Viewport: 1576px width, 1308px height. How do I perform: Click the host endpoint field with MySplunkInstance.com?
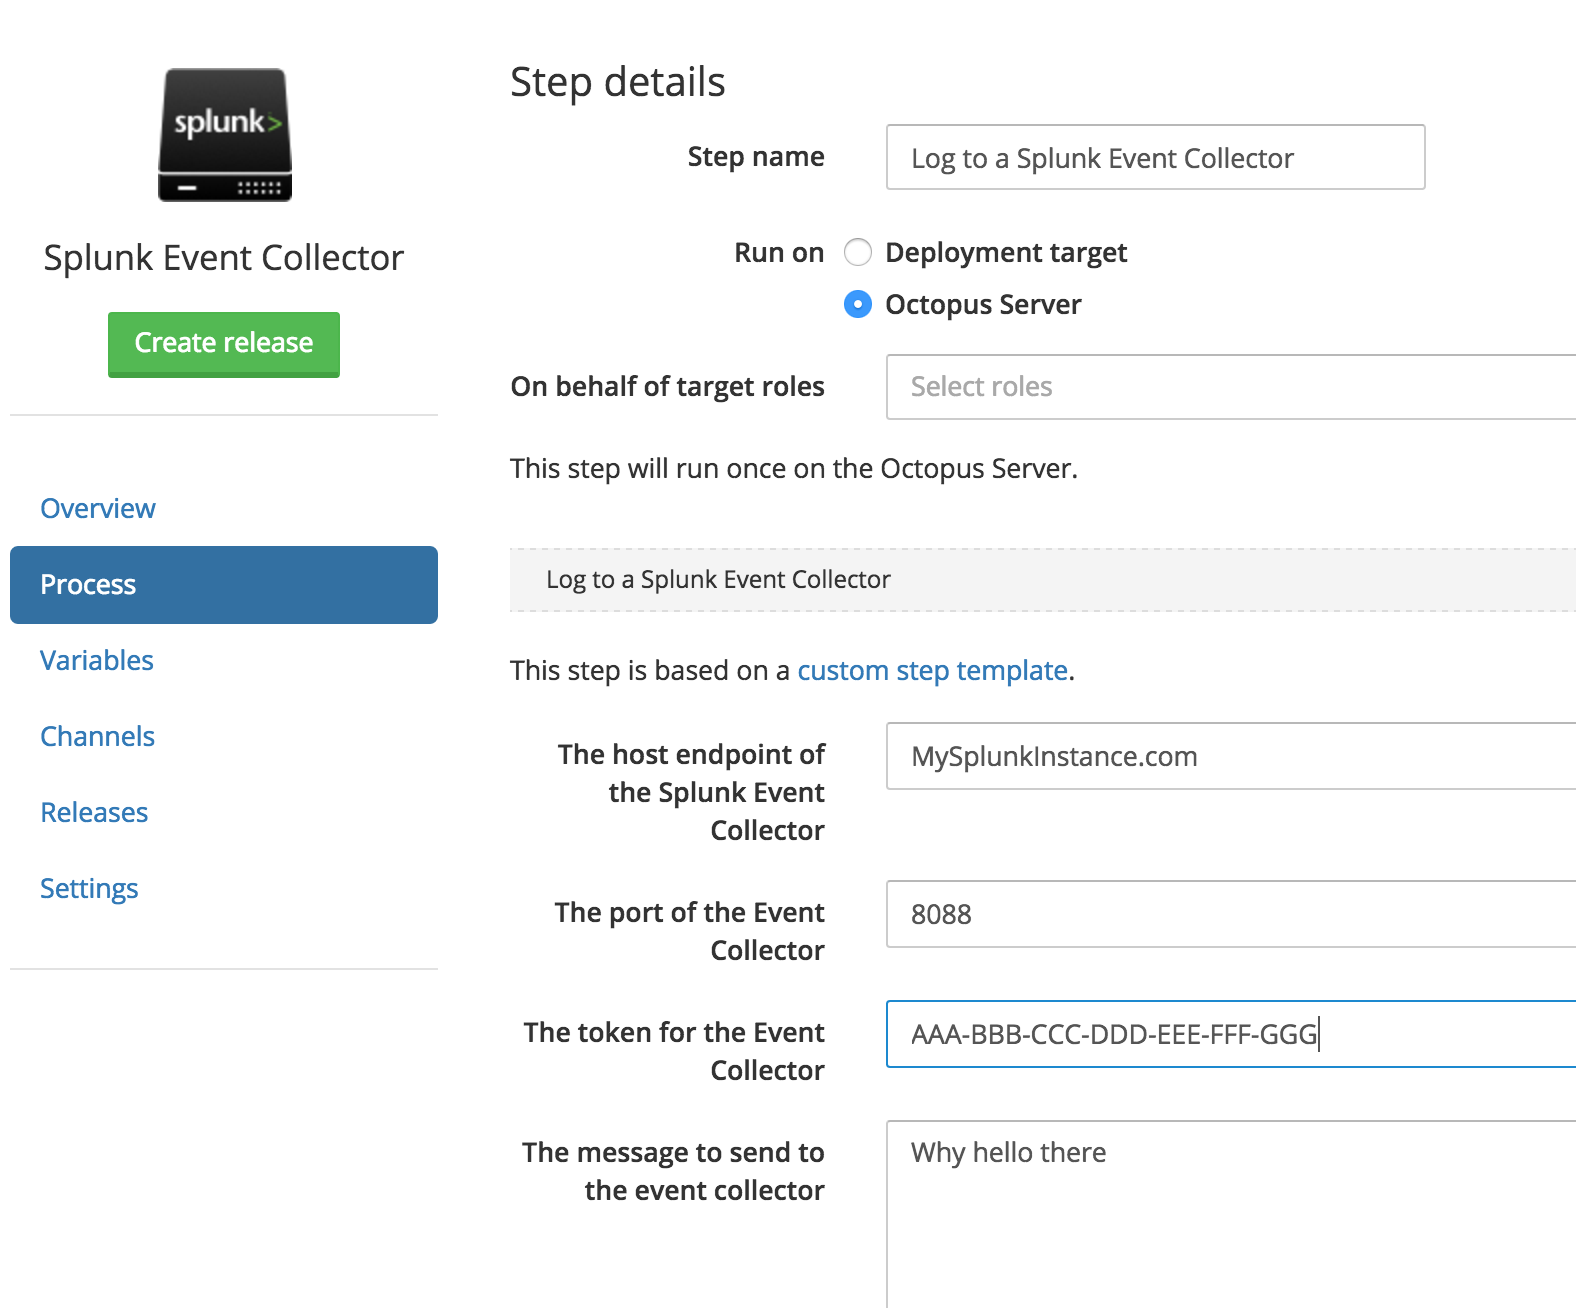(1231, 756)
